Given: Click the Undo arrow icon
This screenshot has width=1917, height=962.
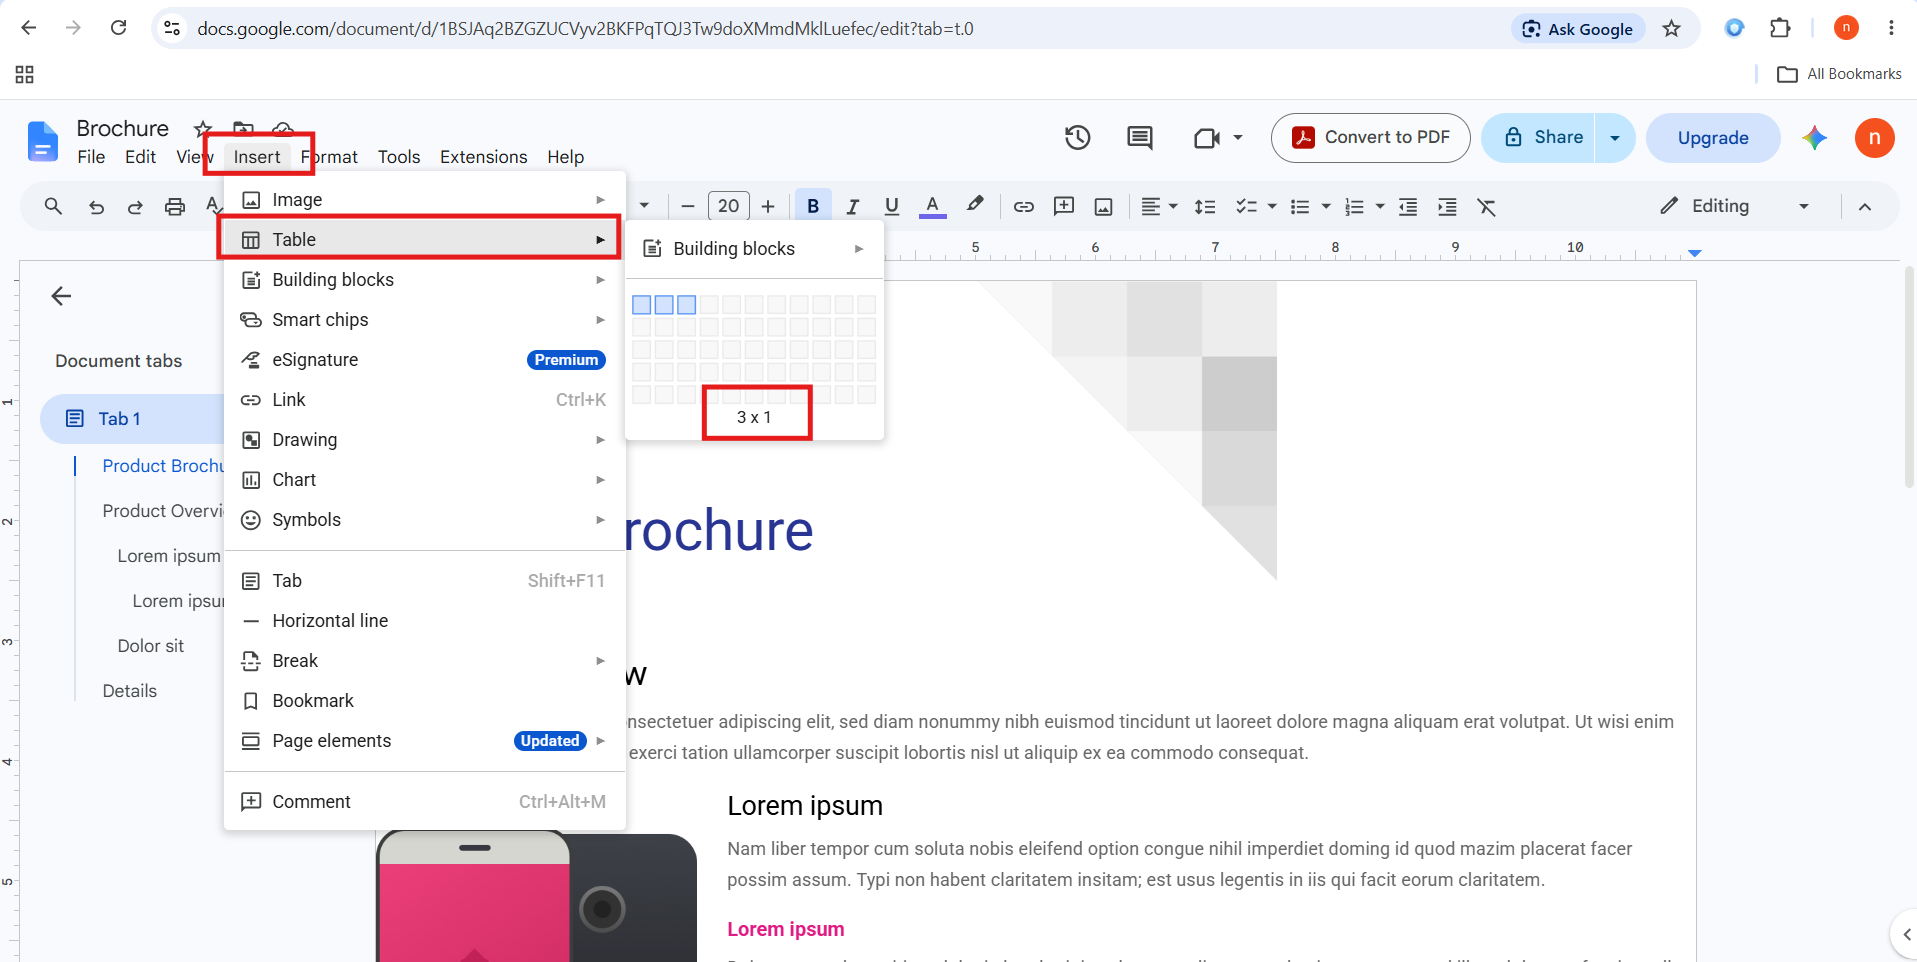Looking at the screenshot, I should (x=96, y=207).
